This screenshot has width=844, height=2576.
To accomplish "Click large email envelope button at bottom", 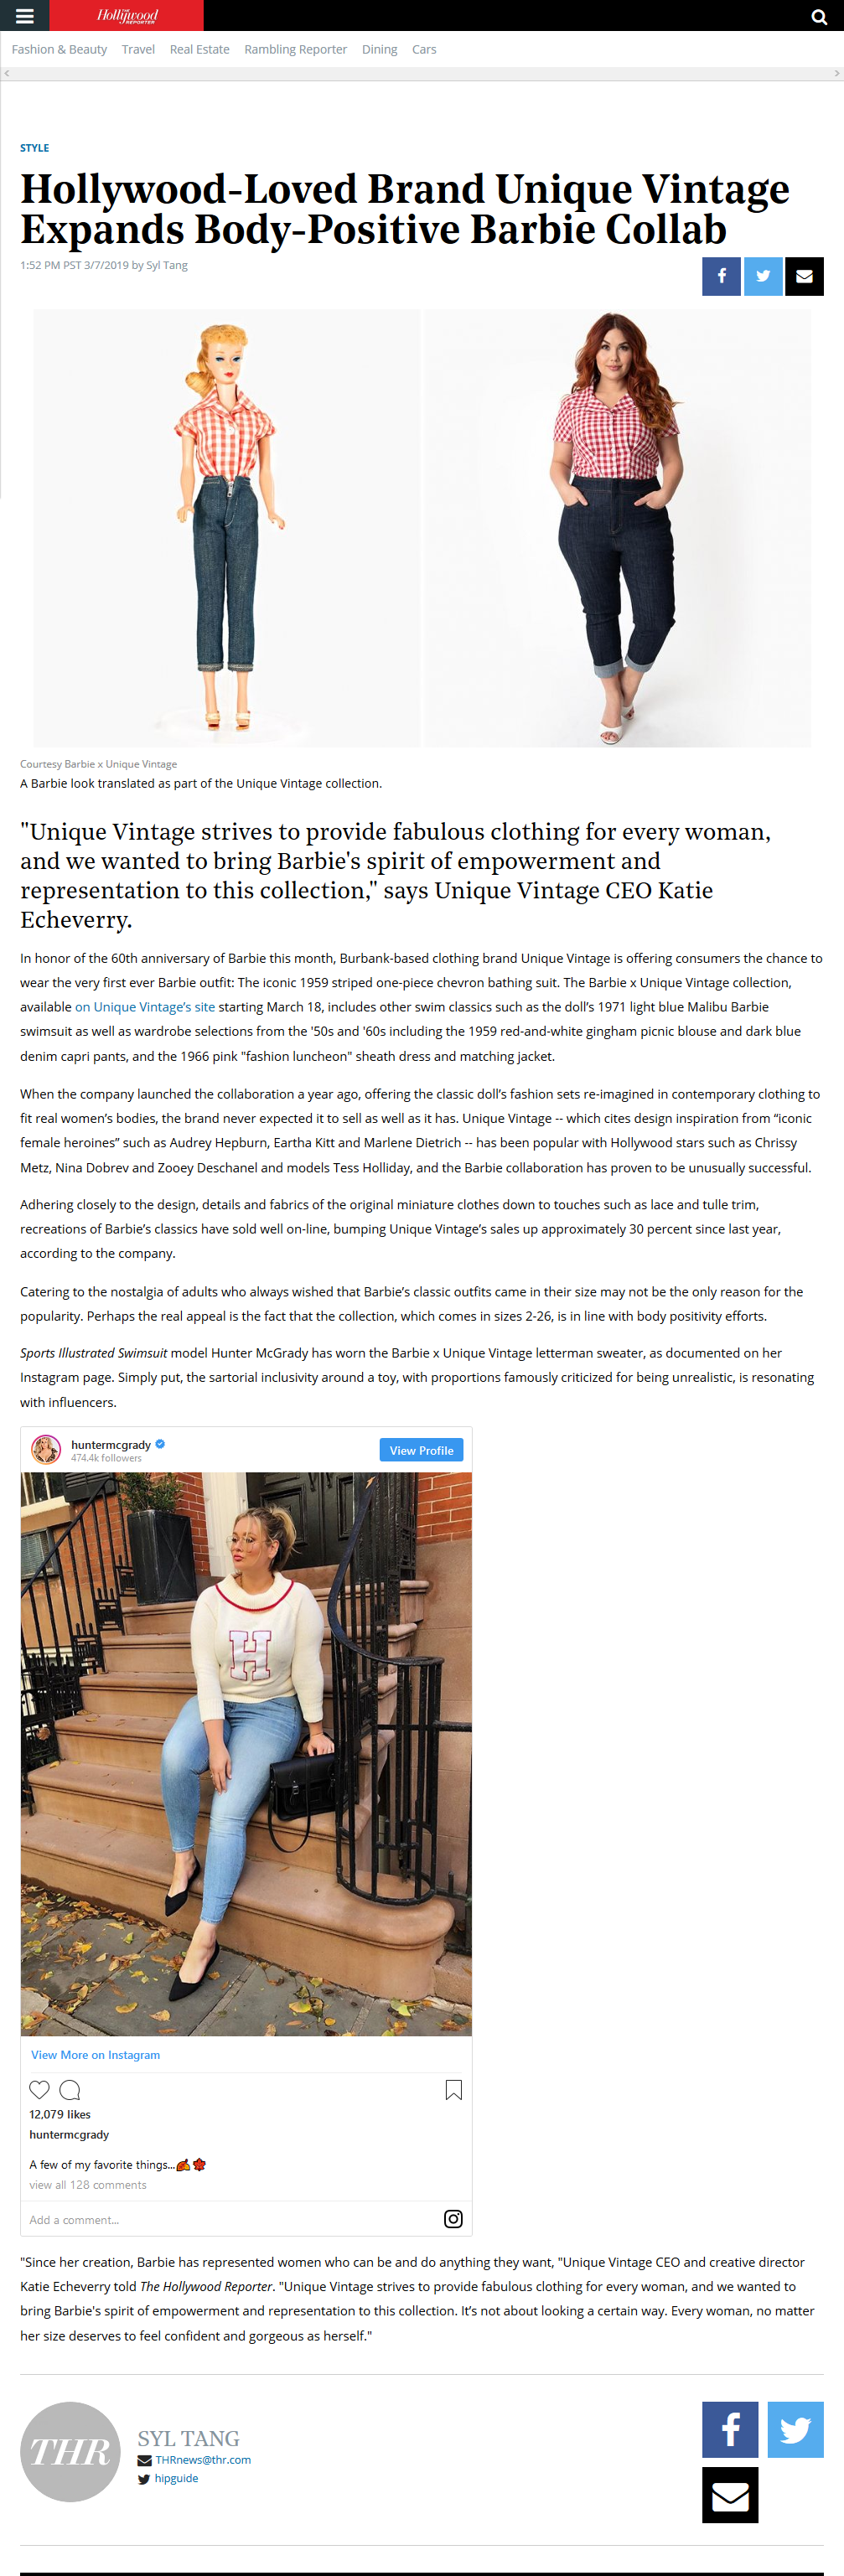I will tap(730, 2495).
